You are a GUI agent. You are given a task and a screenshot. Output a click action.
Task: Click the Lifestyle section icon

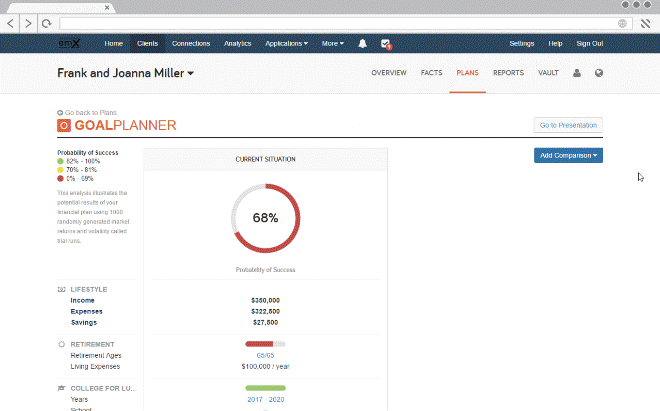click(x=61, y=289)
